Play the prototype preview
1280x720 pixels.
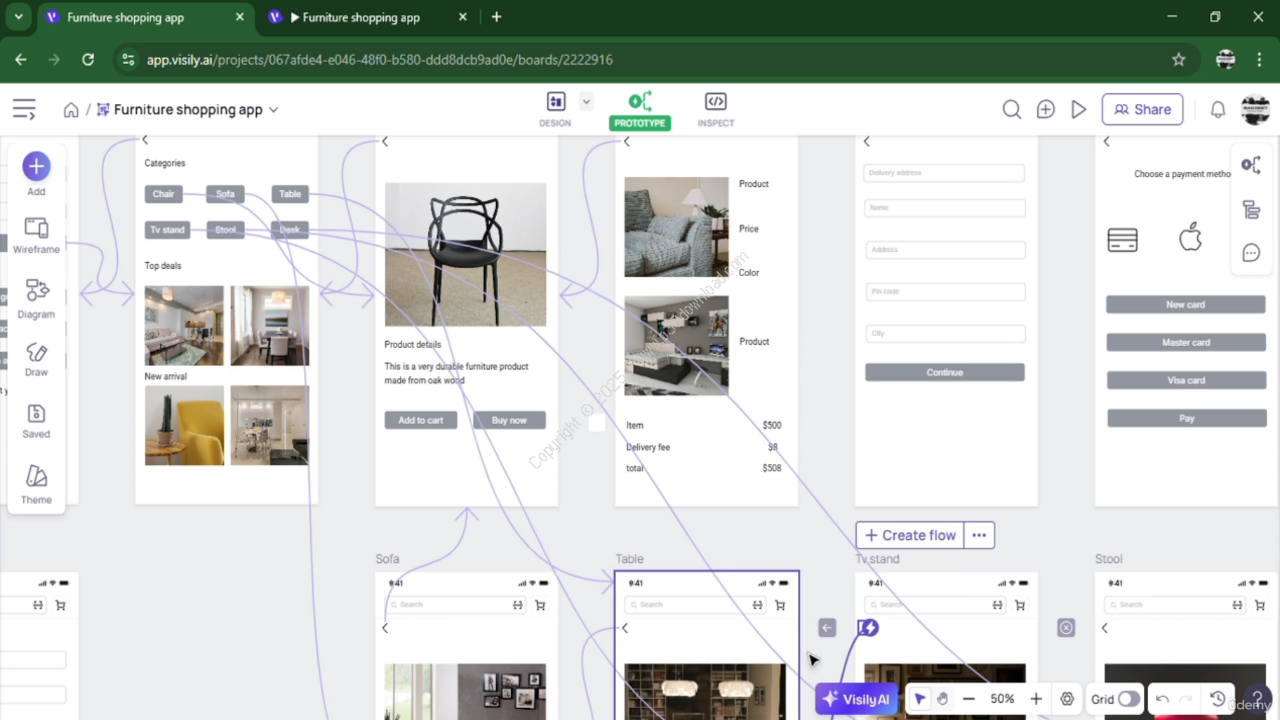tap(1078, 110)
